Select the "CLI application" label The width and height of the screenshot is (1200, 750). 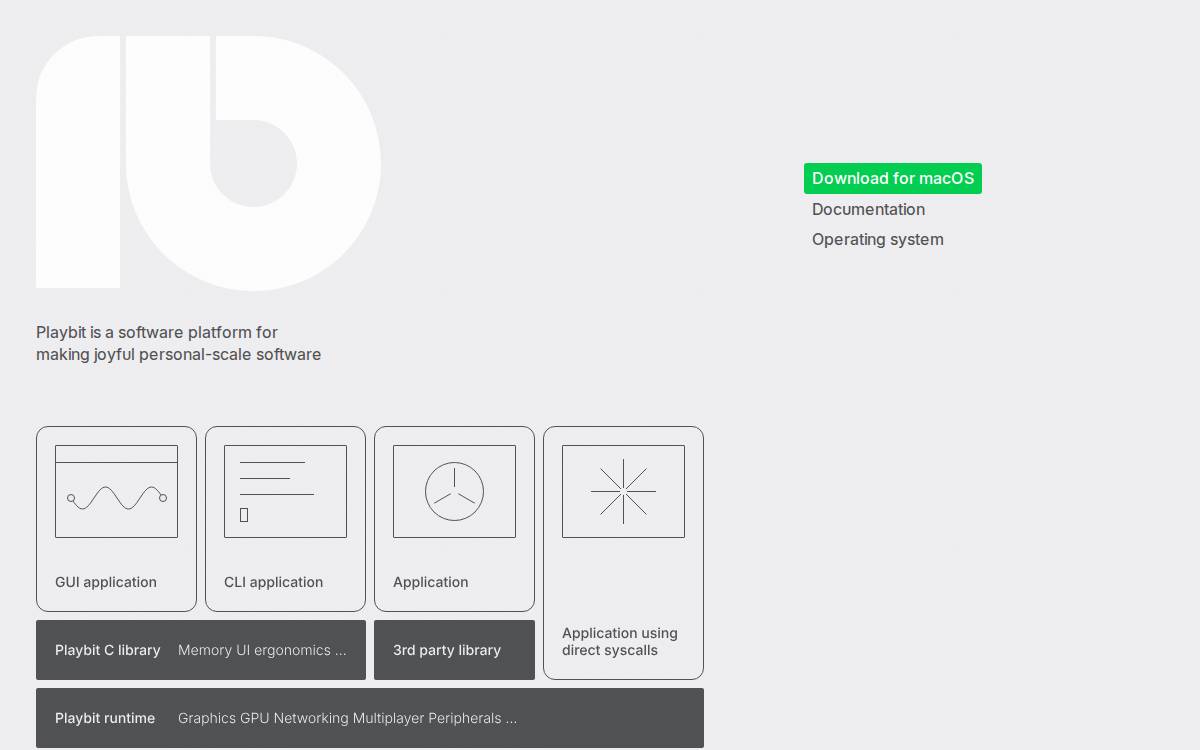tap(273, 582)
